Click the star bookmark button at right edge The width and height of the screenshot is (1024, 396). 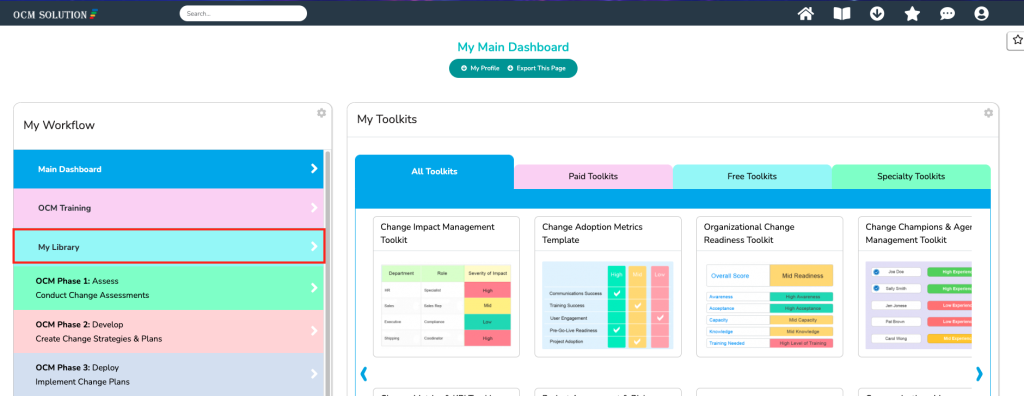[1016, 40]
